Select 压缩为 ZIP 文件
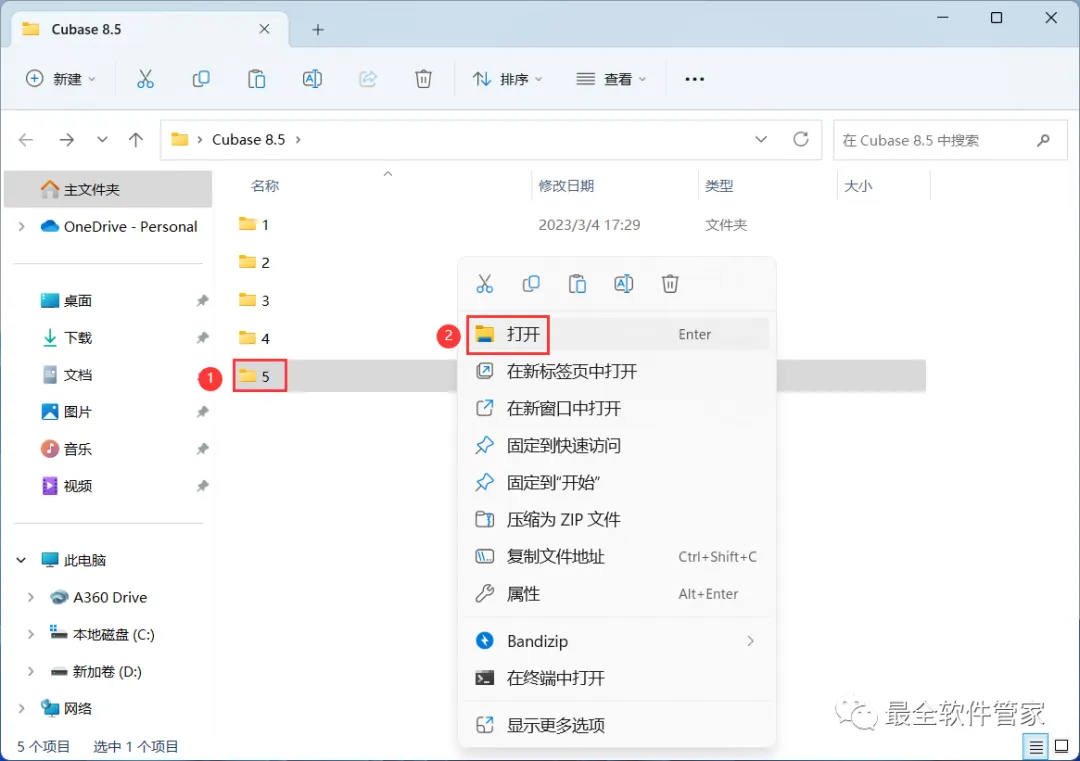The image size is (1080, 761). (617, 520)
